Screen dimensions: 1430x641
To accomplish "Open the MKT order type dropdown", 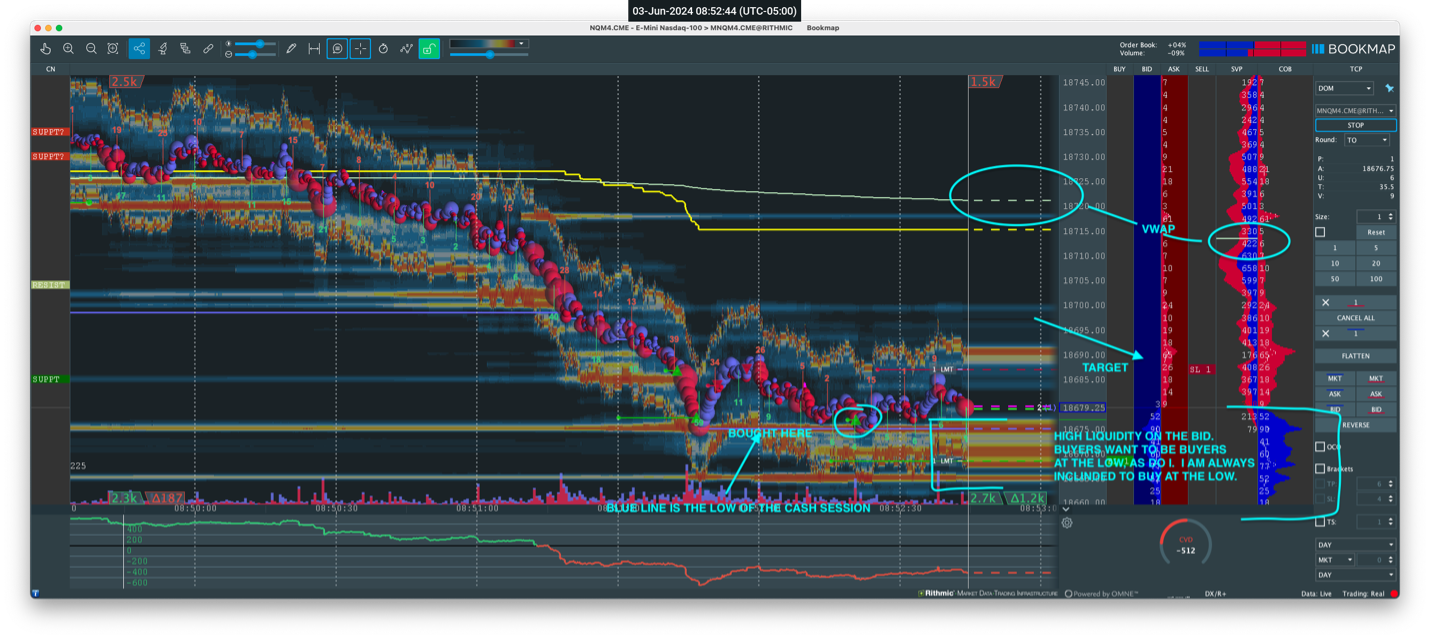I will coord(1334,560).
